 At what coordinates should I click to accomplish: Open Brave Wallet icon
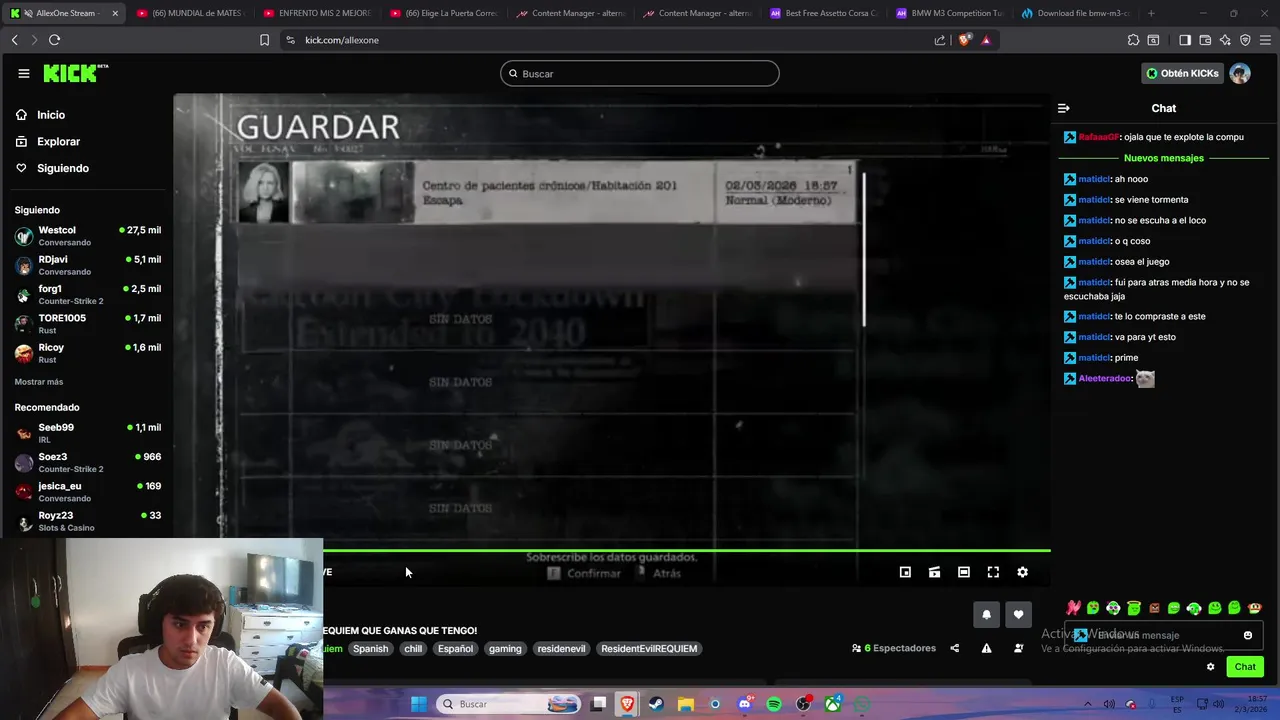click(x=1205, y=40)
